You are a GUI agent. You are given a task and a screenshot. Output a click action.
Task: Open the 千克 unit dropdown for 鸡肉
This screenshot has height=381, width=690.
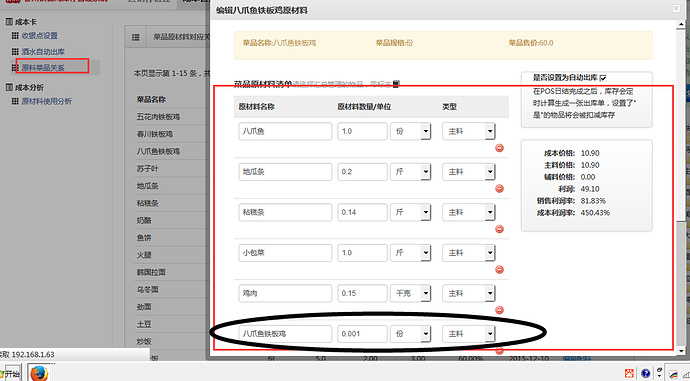pos(426,293)
